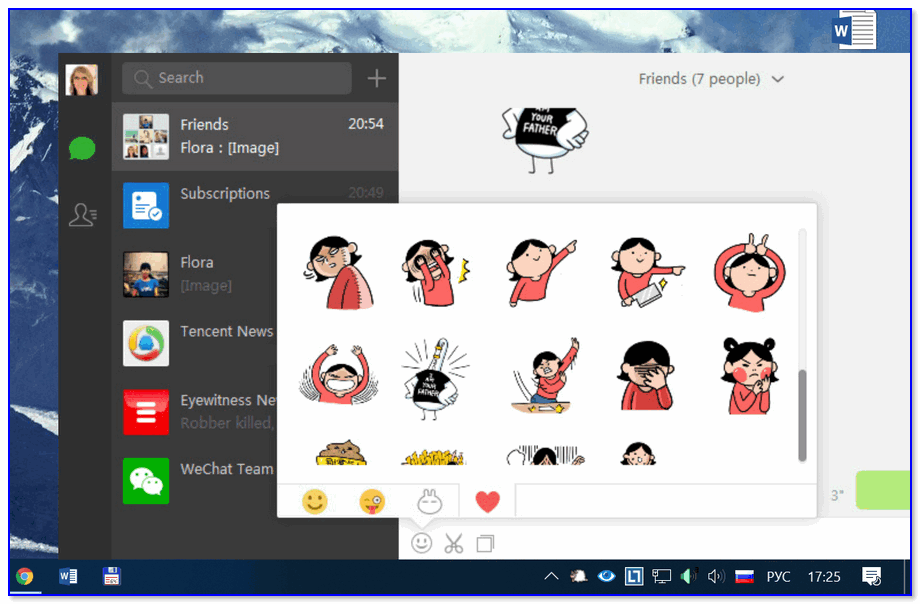Click the user profile avatar photo

point(82,80)
